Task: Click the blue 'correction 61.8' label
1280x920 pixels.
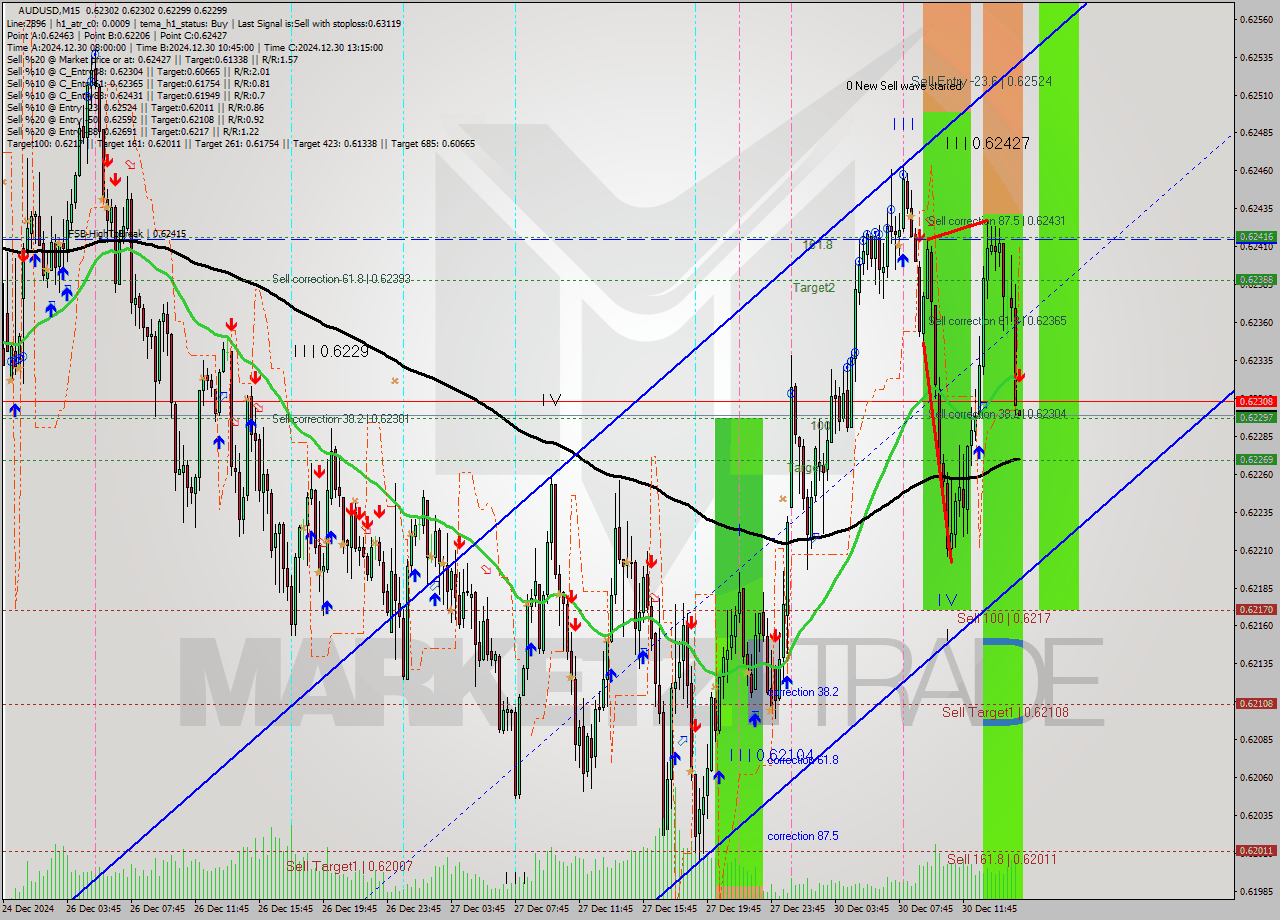Action: point(803,760)
